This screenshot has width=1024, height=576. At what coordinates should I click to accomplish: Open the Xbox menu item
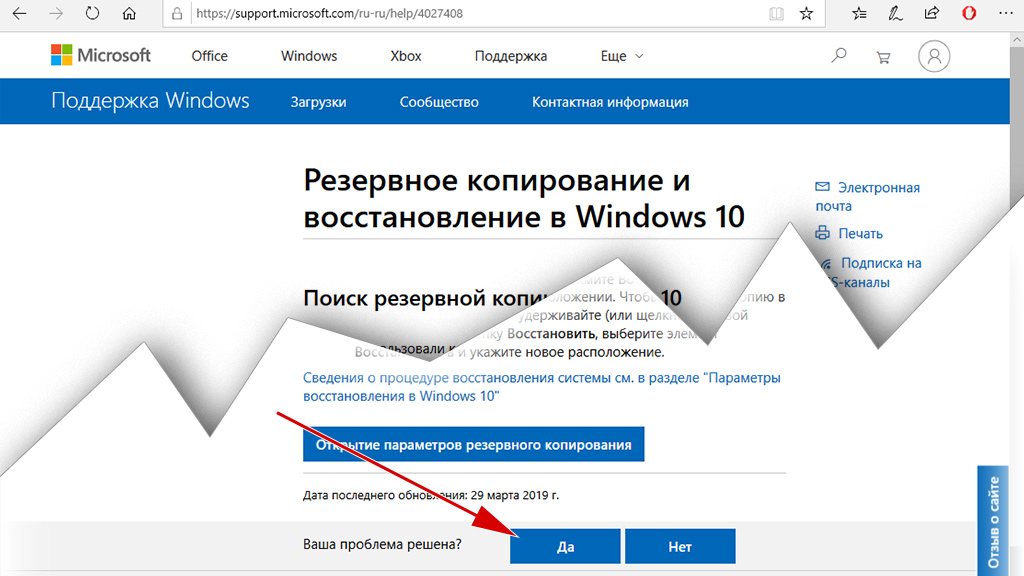click(x=406, y=56)
